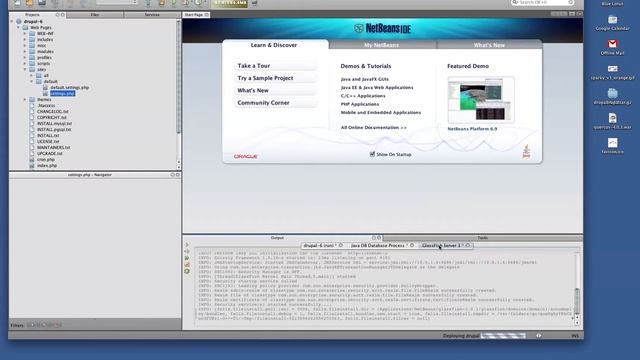Select the sparky_v1_orange.gif desktop file

click(x=612, y=72)
